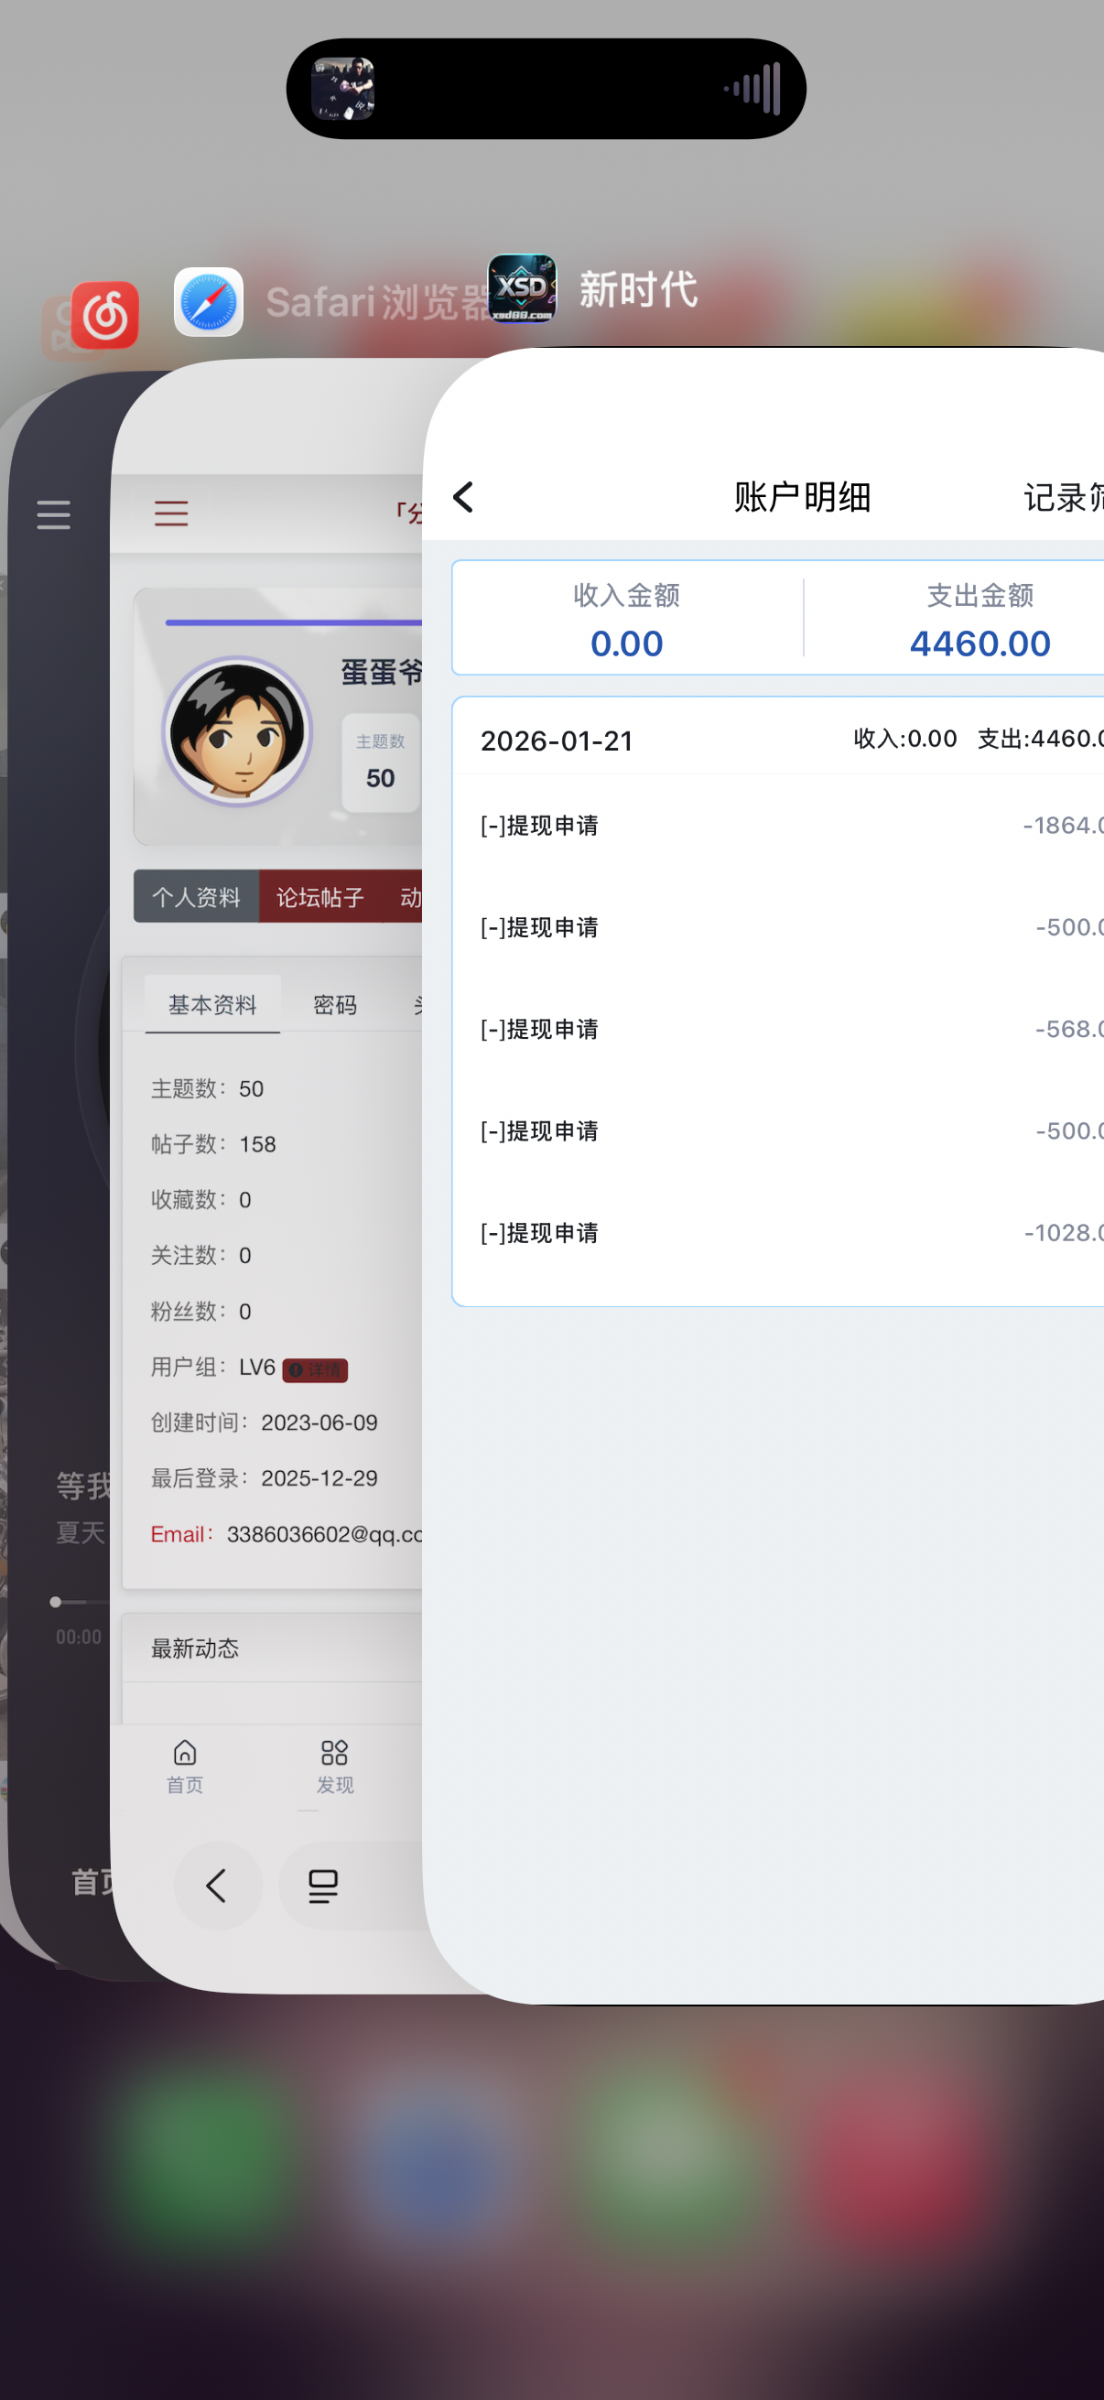This screenshot has height=2400, width=1104.
Task: Tap the now-playing thumbnail in Dynamic Island
Action: 343,88
